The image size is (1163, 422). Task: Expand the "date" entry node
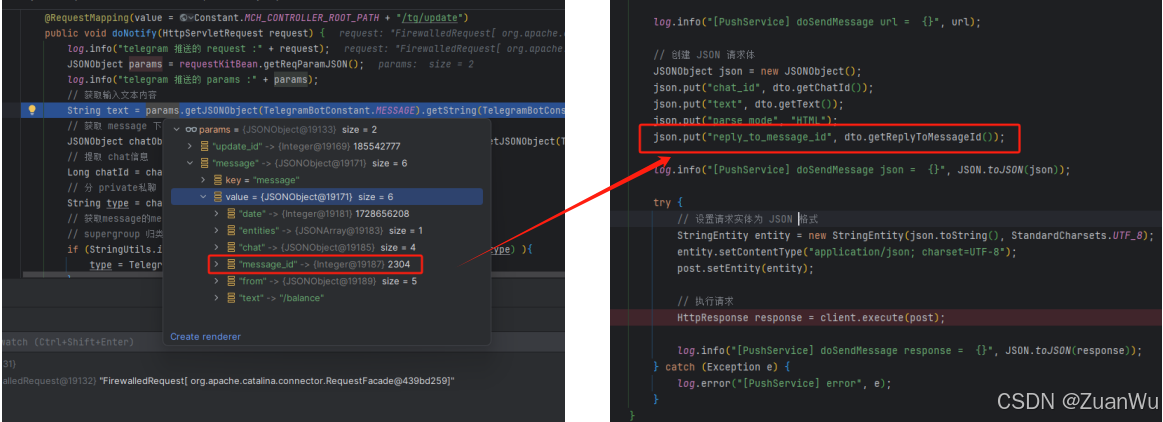pyautogui.click(x=217, y=214)
